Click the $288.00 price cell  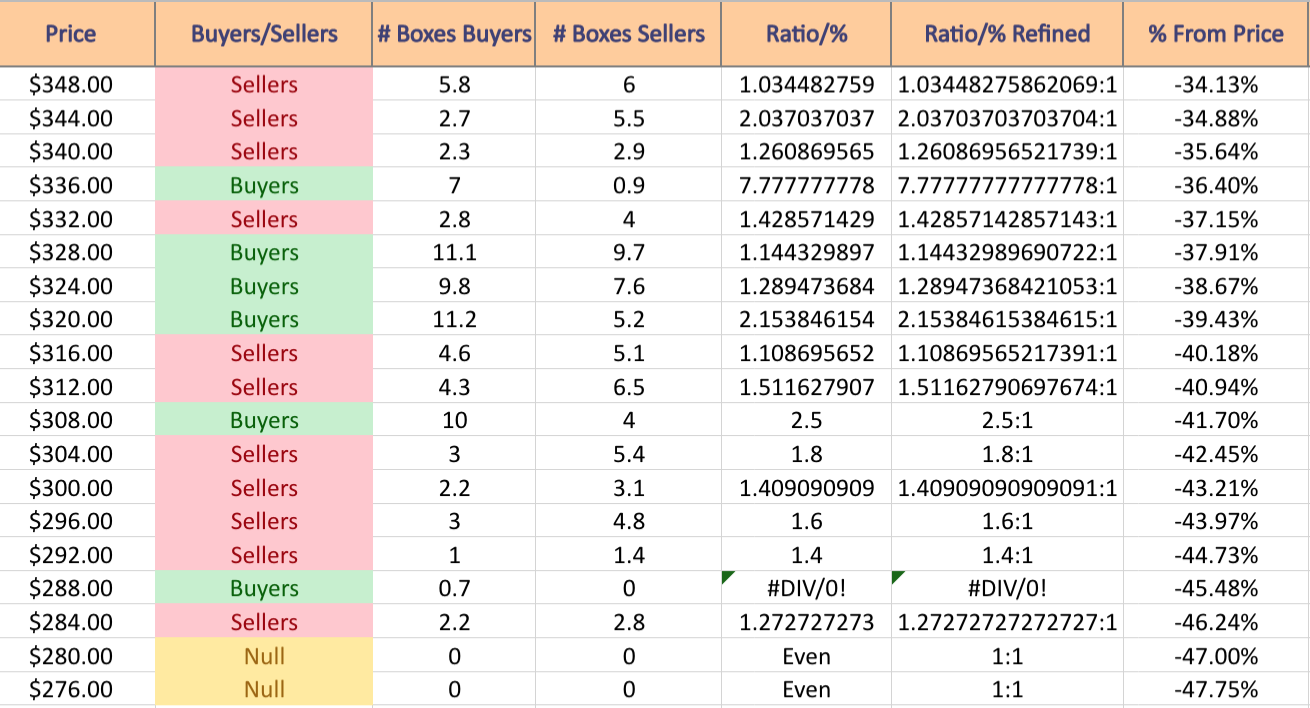point(77,588)
